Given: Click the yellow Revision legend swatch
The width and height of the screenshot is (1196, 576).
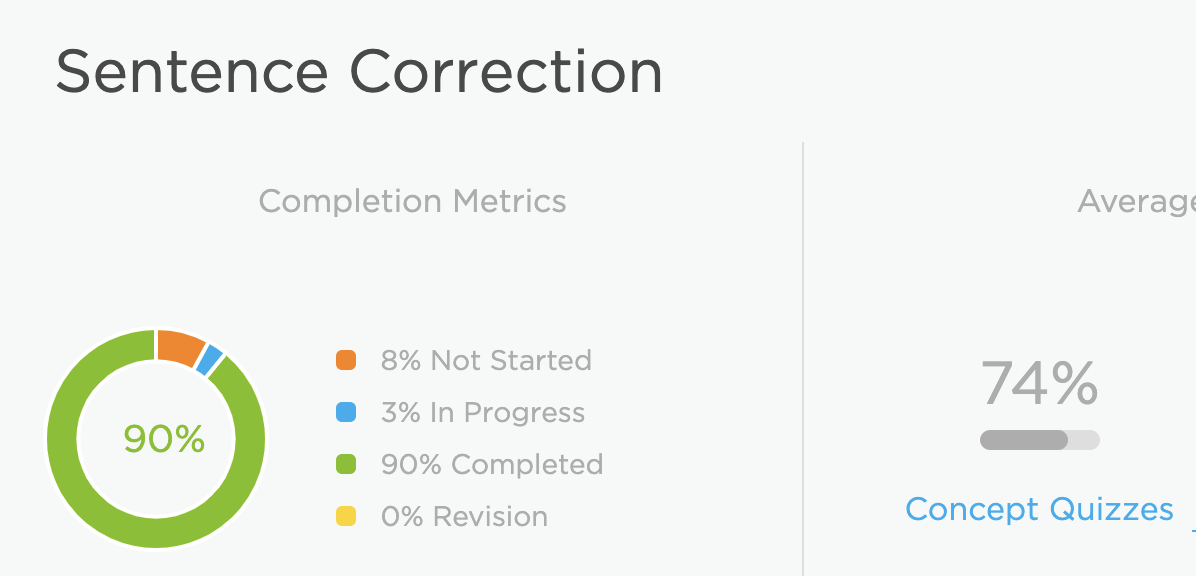Looking at the screenshot, I should click(346, 516).
